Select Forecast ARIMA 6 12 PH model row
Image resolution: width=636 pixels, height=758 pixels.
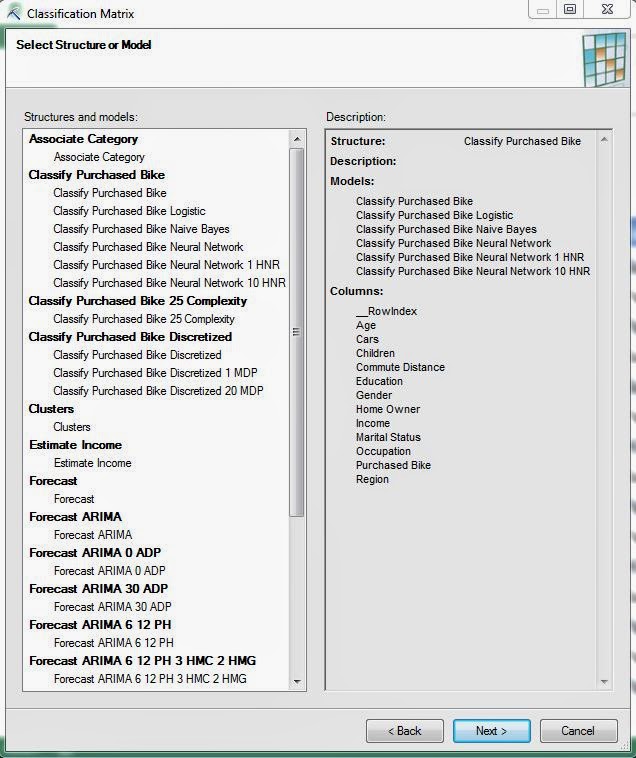114,642
